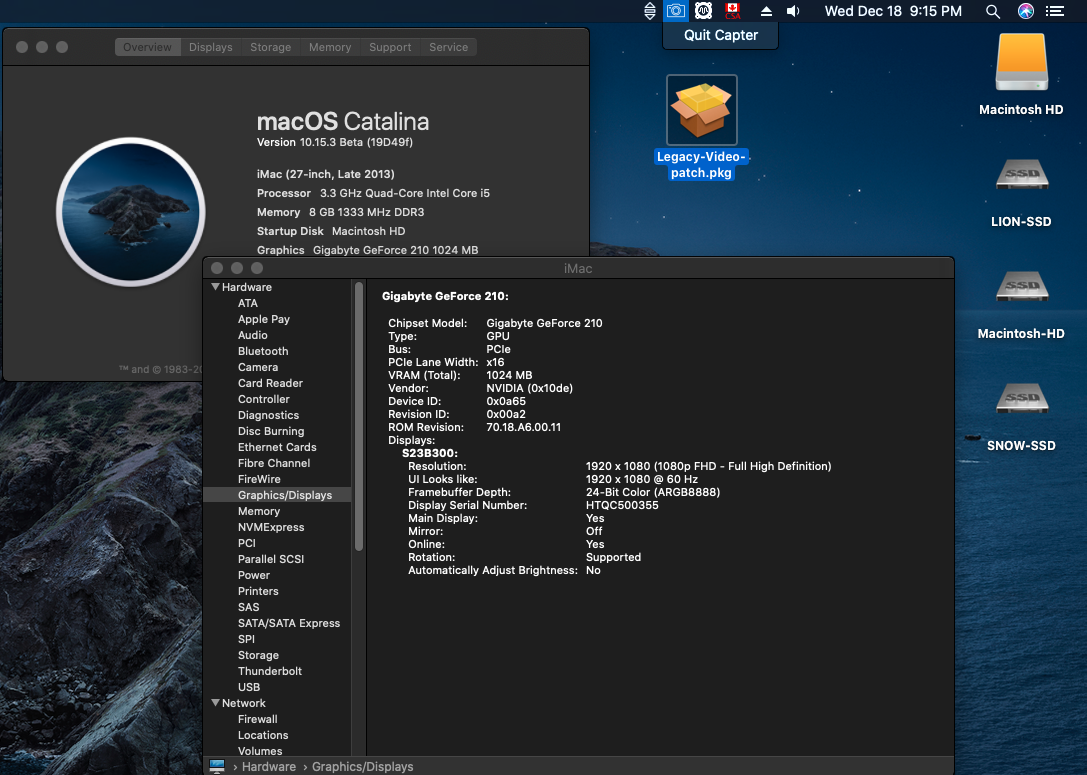
Task: Select Memory in the System Information sidebar
Action: point(277,511)
